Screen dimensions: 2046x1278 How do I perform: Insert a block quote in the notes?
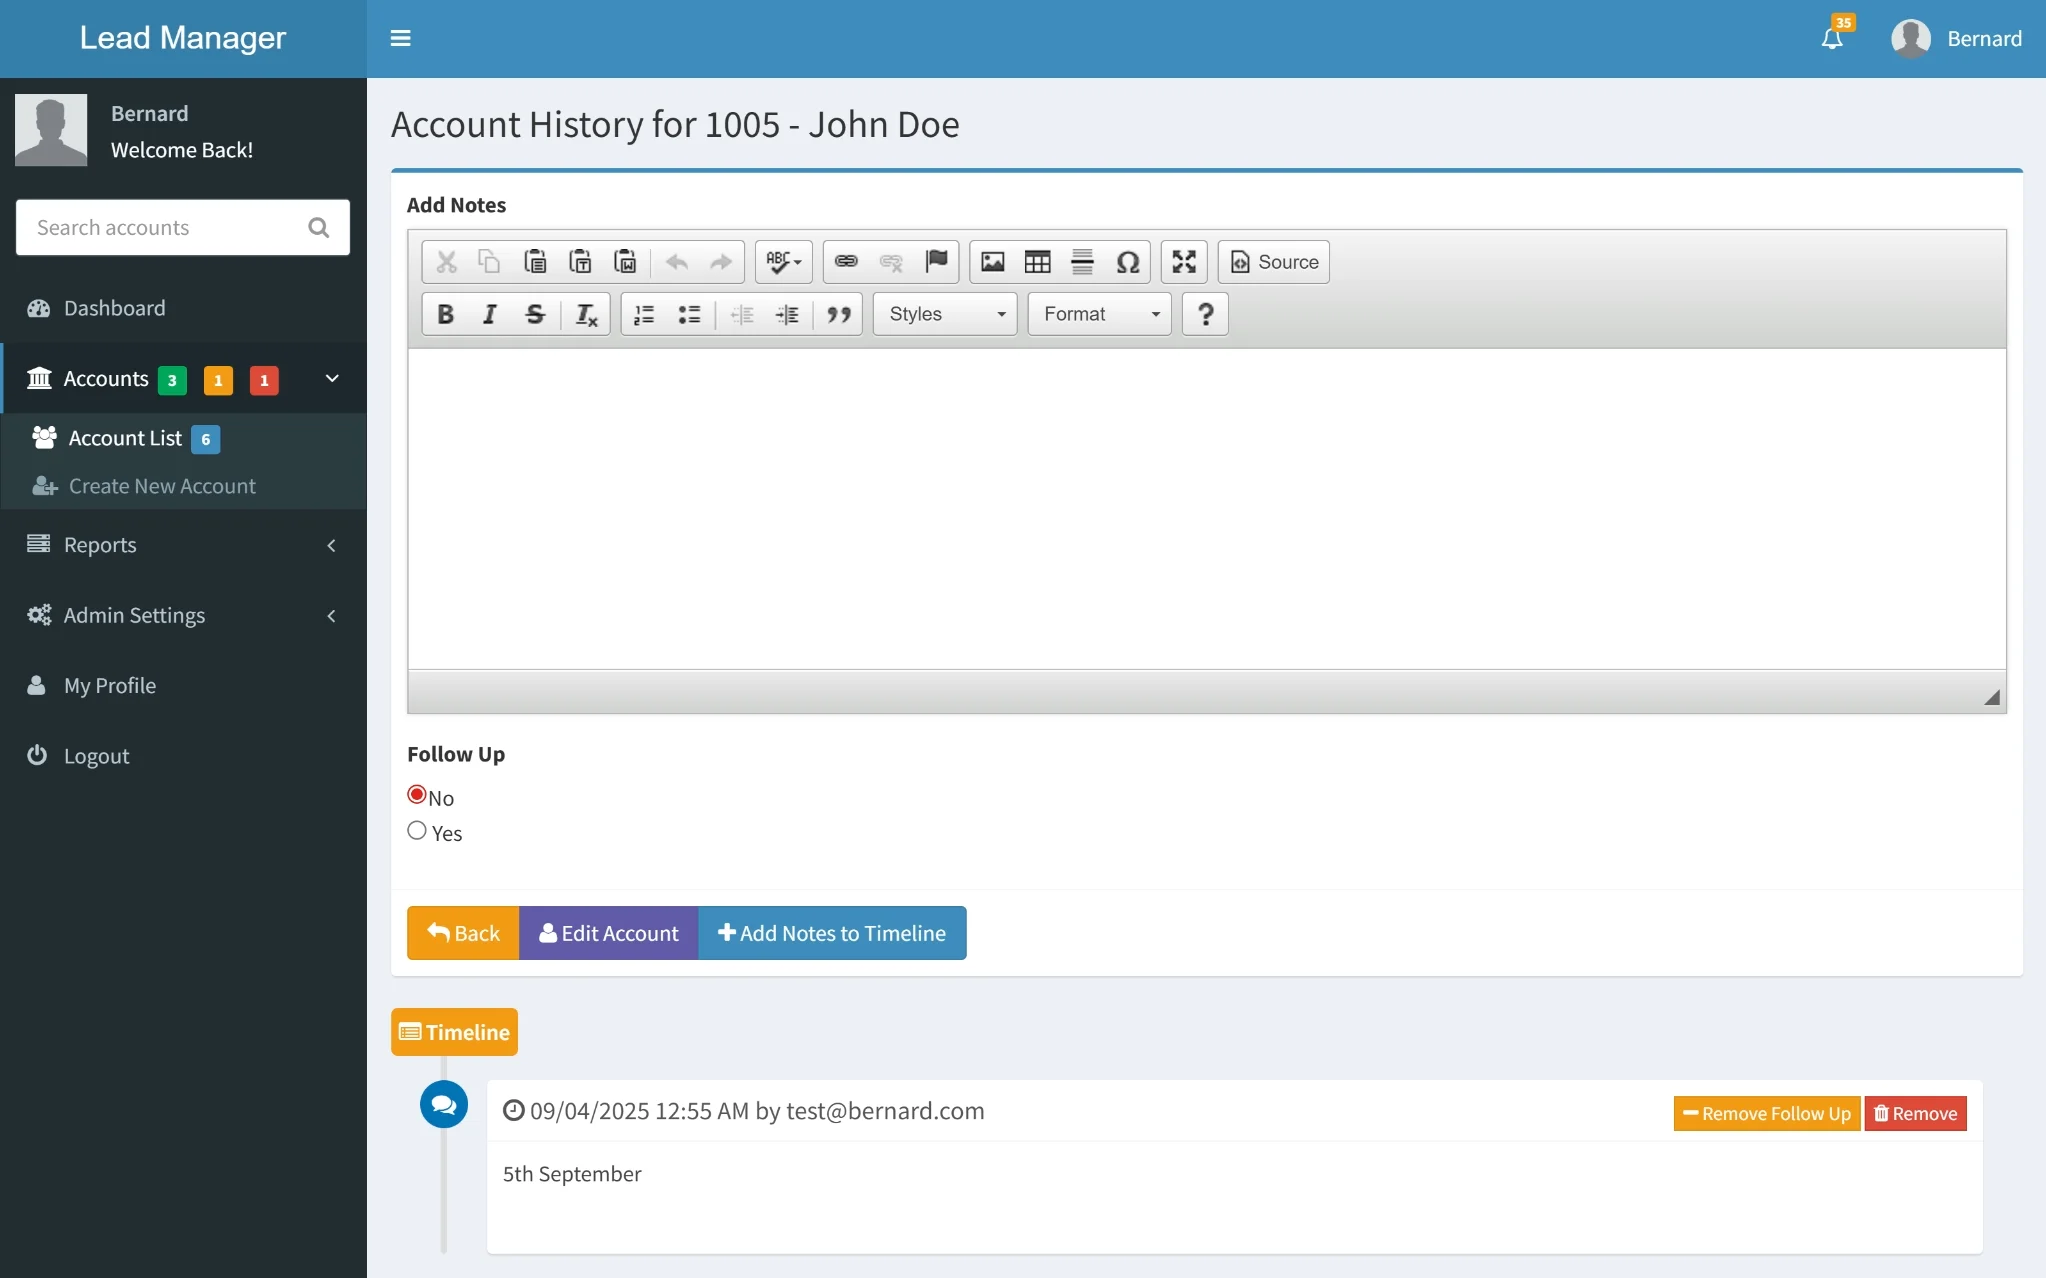[x=838, y=314]
